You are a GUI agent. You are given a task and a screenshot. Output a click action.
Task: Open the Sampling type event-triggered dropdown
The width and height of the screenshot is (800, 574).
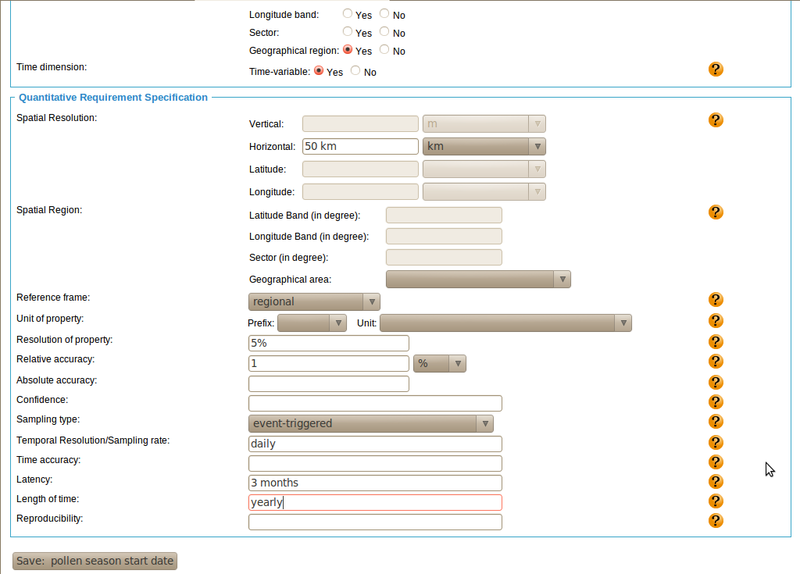point(371,423)
